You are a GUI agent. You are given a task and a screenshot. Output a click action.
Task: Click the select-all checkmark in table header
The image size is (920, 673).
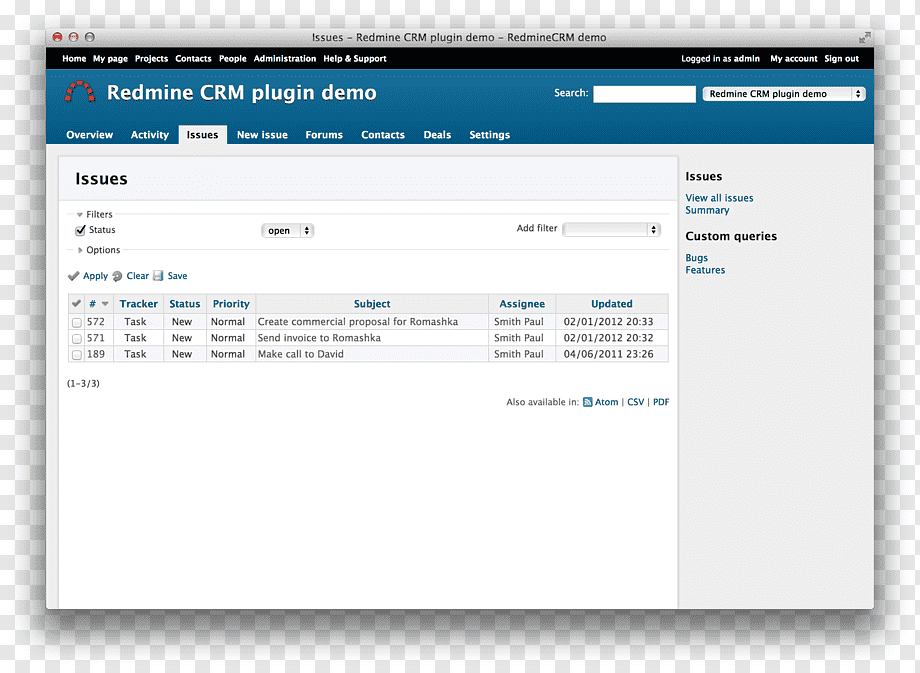pyautogui.click(x=76, y=303)
